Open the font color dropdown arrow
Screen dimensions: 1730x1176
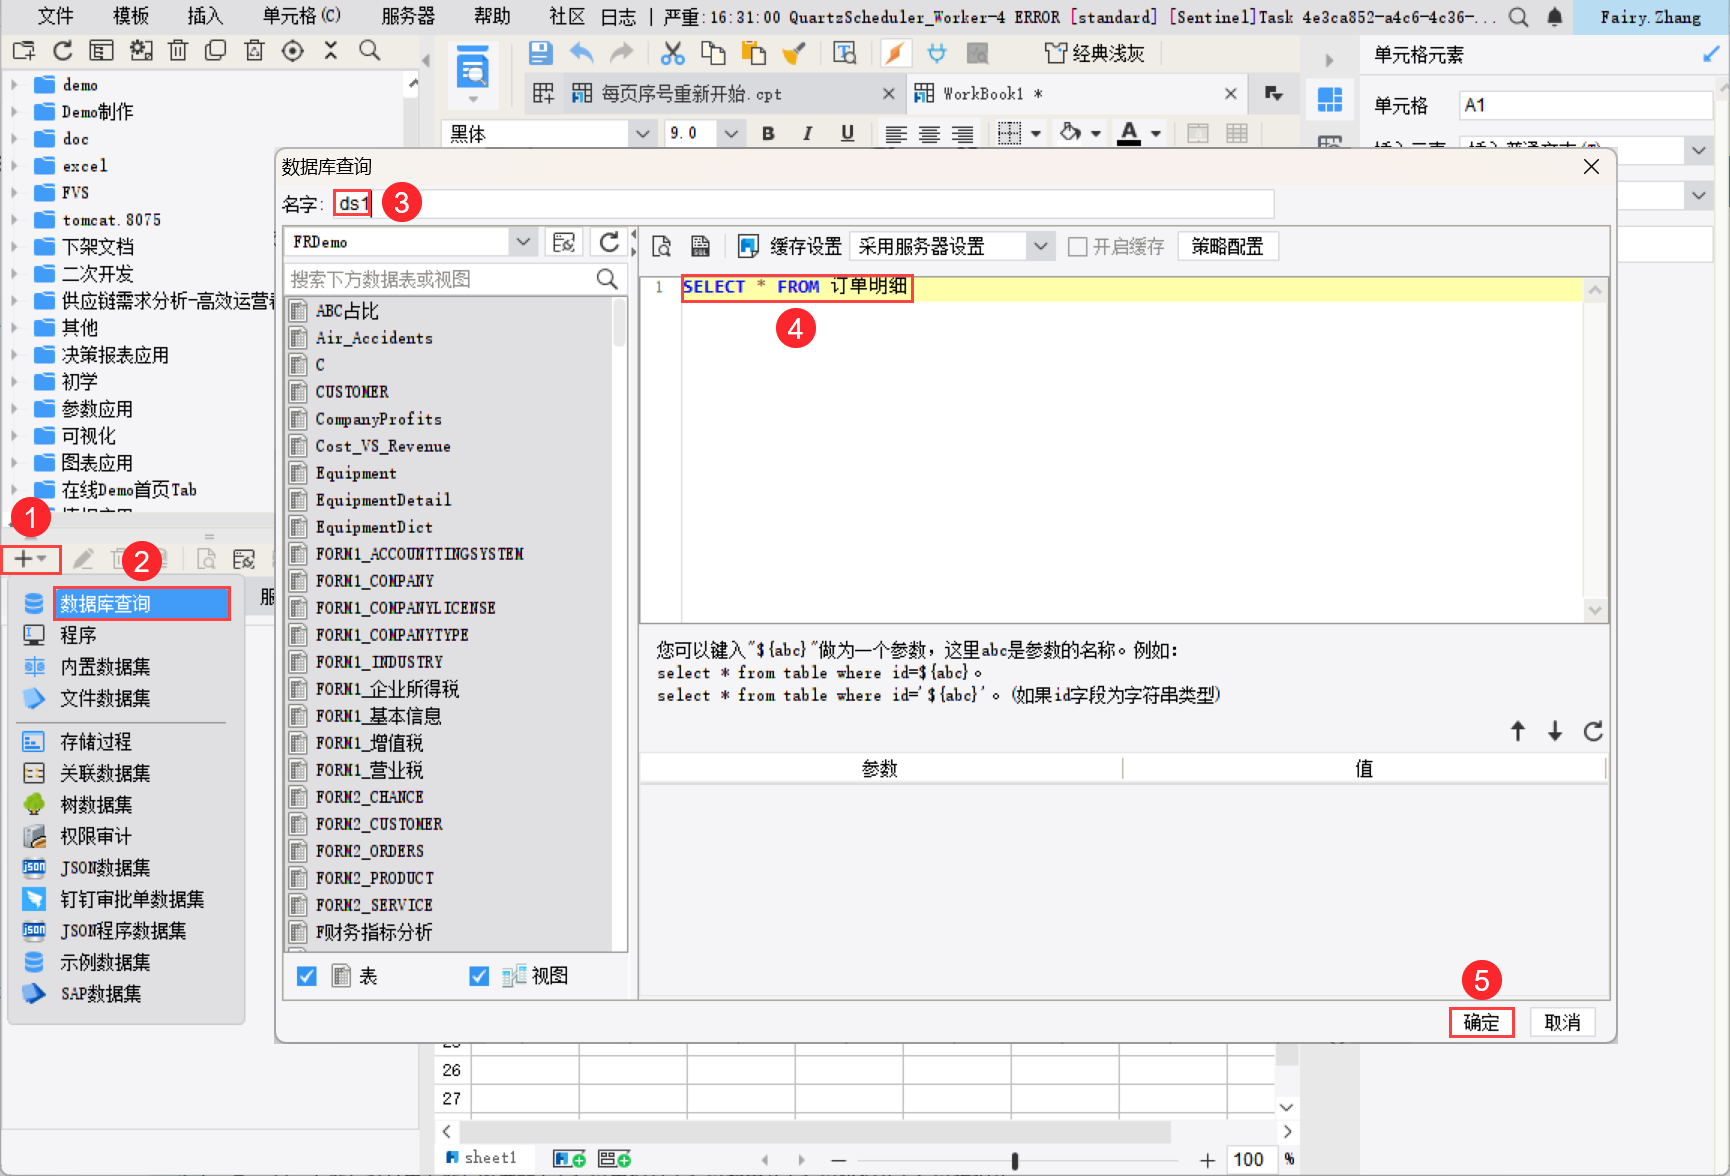(1156, 133)
